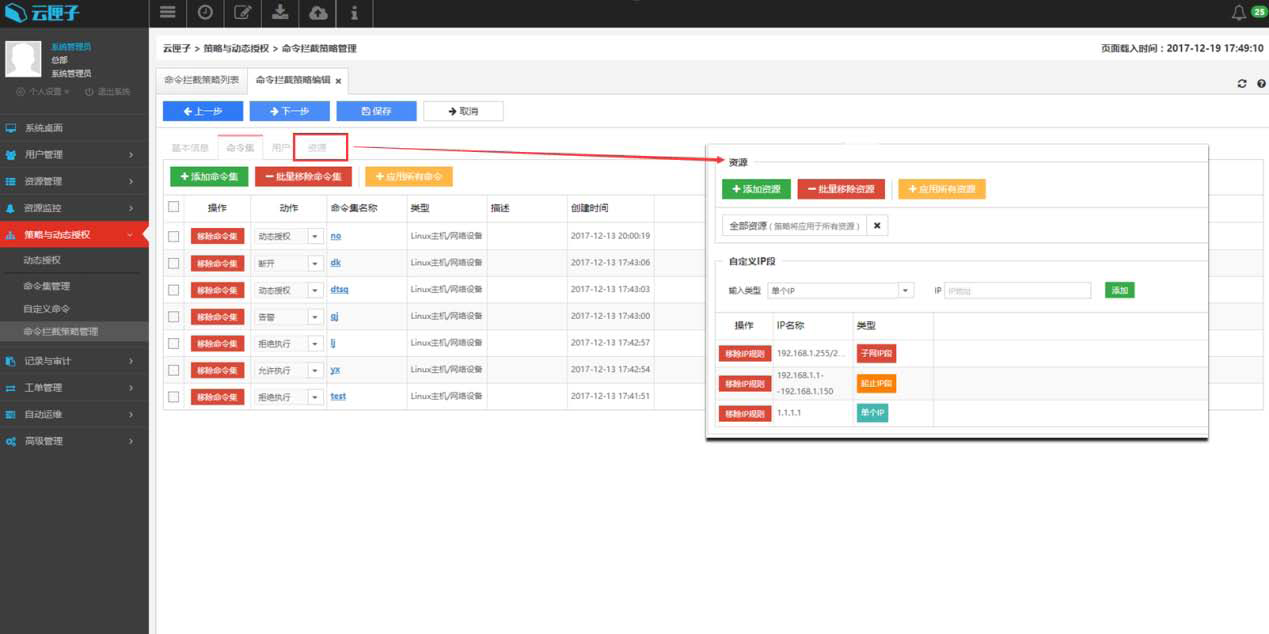Image resolution: width=1269 pixels, height=634 pixels.
Task: Click 上一步 previous step button
Action: (x=203, y=111)
